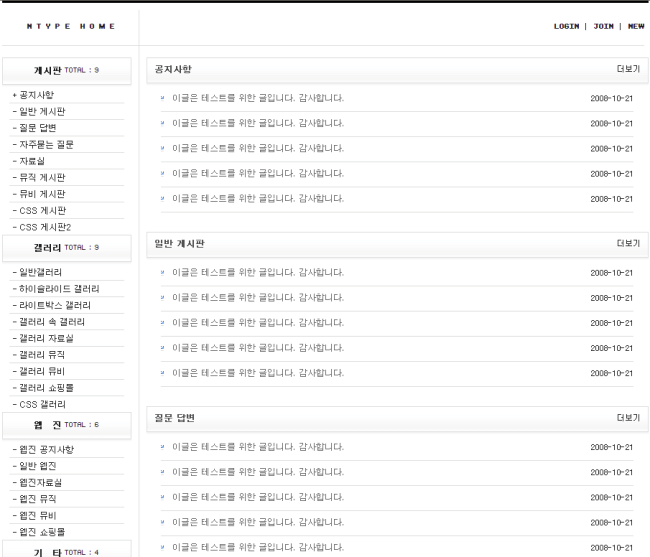This screenshot has height=557, width=650.
Task: Open the NTYPE HOME logo link
Action: [x=71, y=26]
